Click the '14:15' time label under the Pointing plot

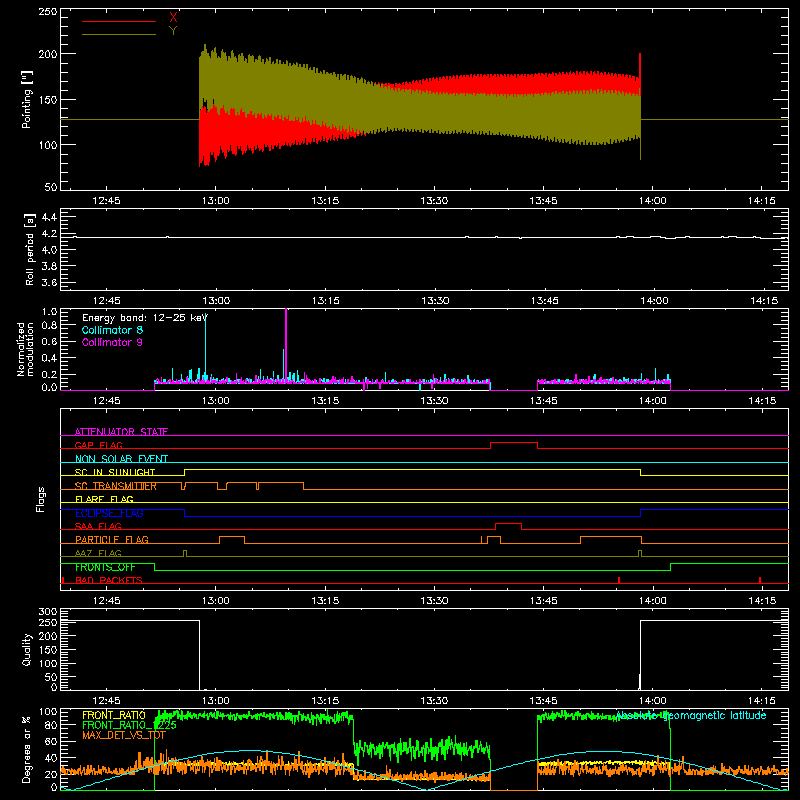tap(762, 201)
